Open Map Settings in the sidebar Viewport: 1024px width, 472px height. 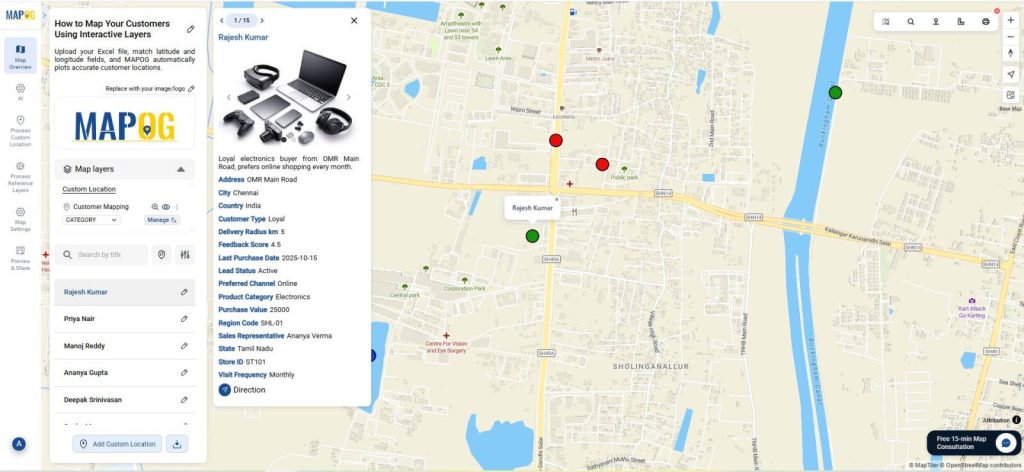20,219
